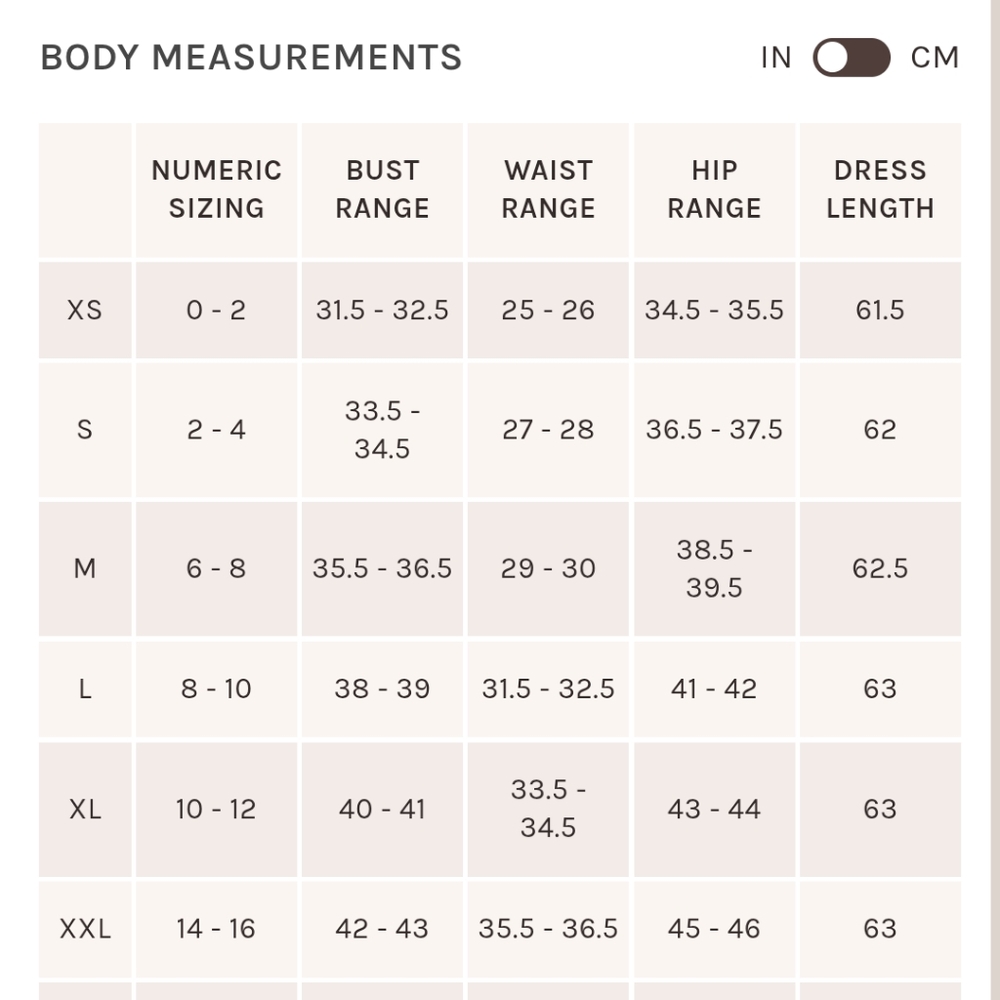1000x1000 pixels.
Task: Select the XS size row label
Action: coord(85,310)
